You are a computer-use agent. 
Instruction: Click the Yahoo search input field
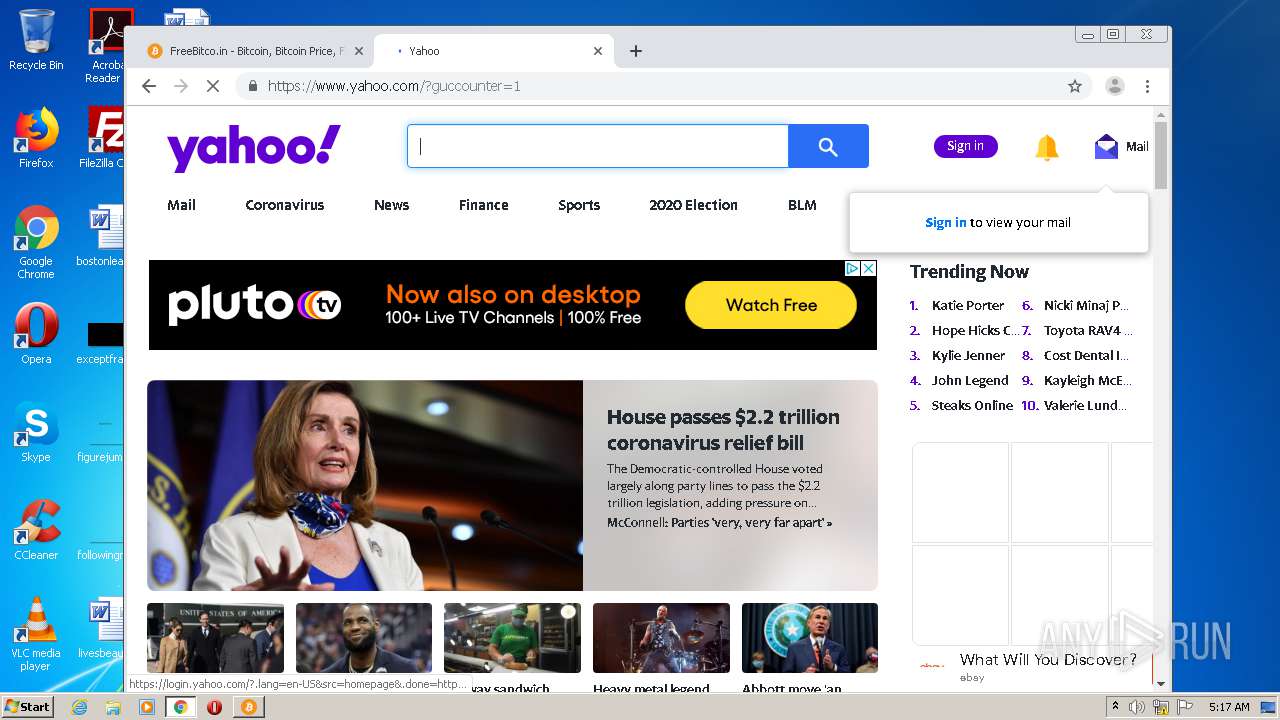(x=598, y=146)
